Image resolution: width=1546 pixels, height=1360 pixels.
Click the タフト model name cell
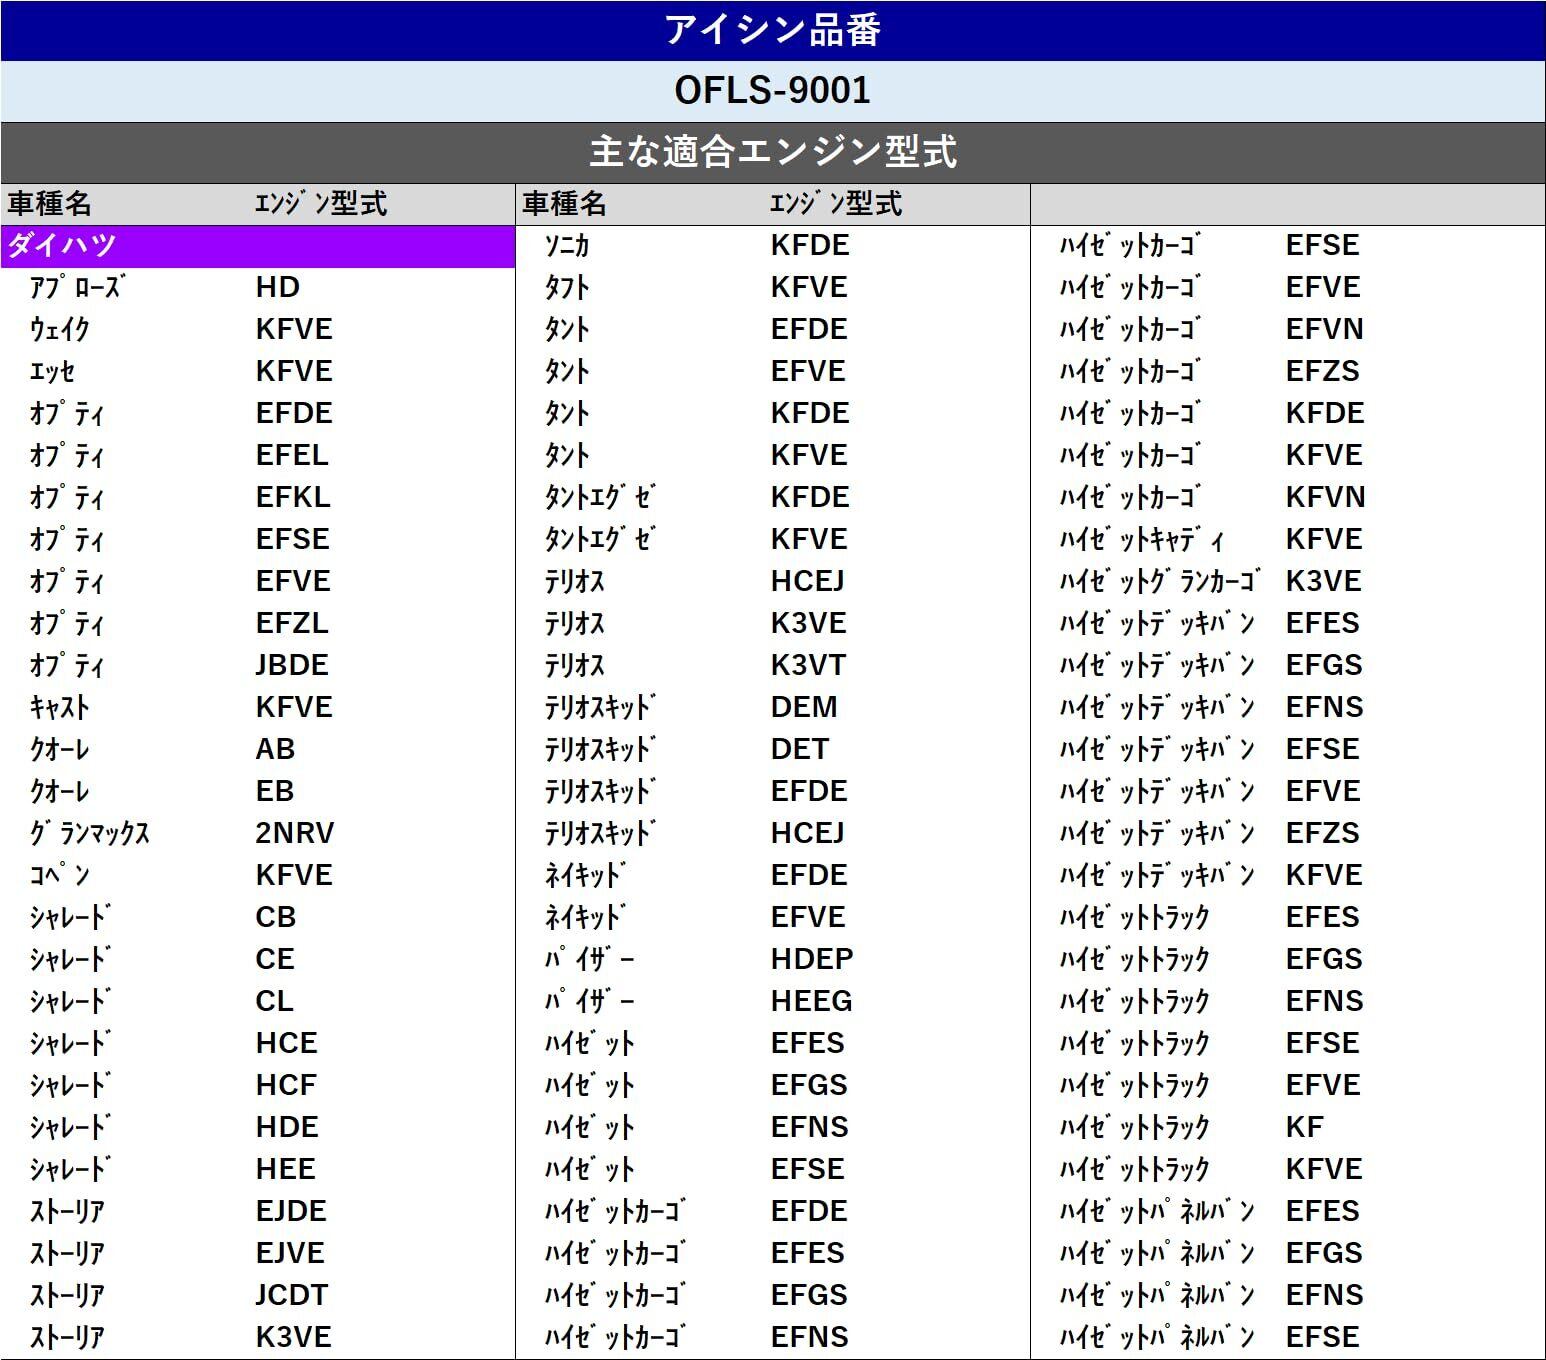pyautogui.click(x=567, y=288)
